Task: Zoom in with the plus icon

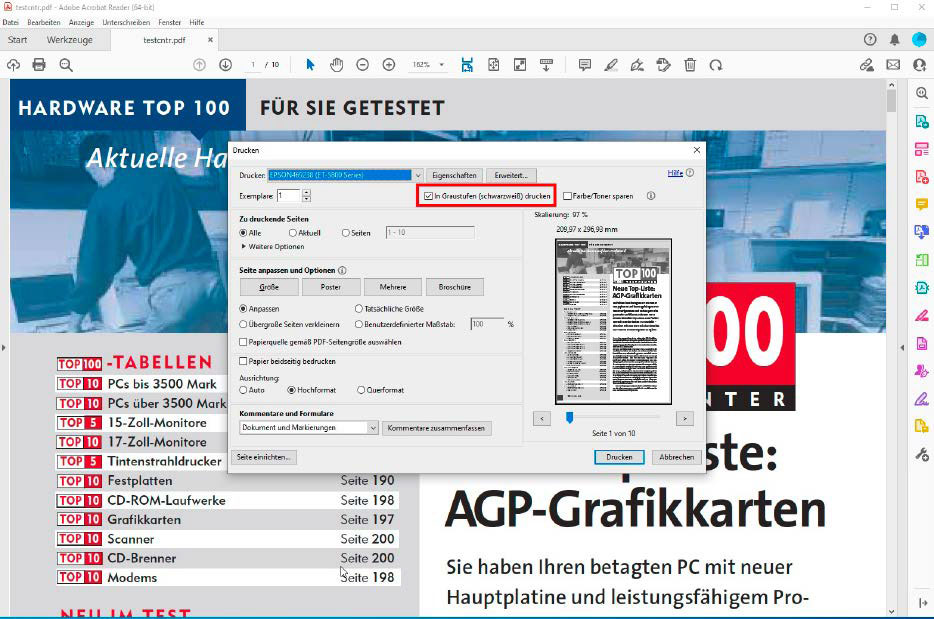Action: tap(389, 65)
